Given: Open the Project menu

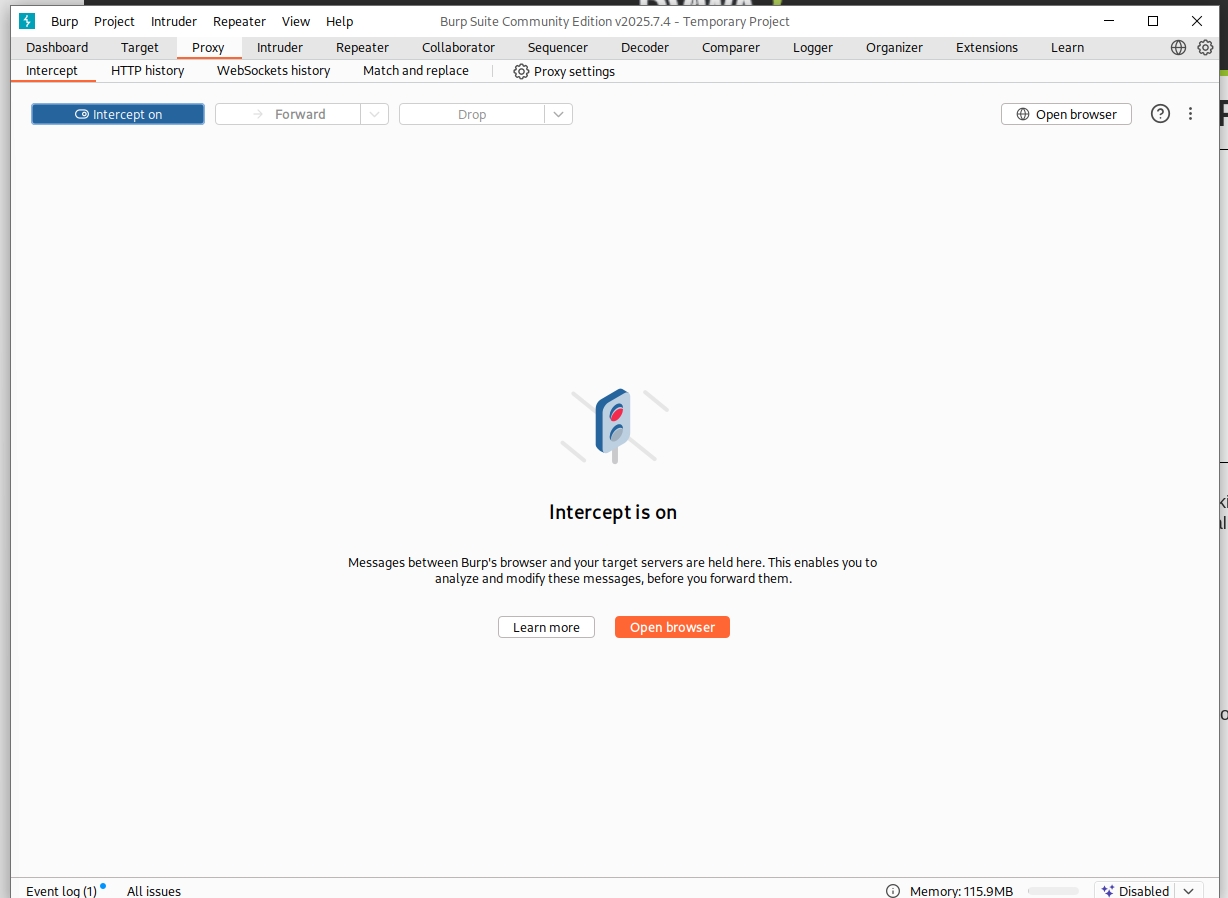Looking at the screenshot, I should click(x=114, y=21).
